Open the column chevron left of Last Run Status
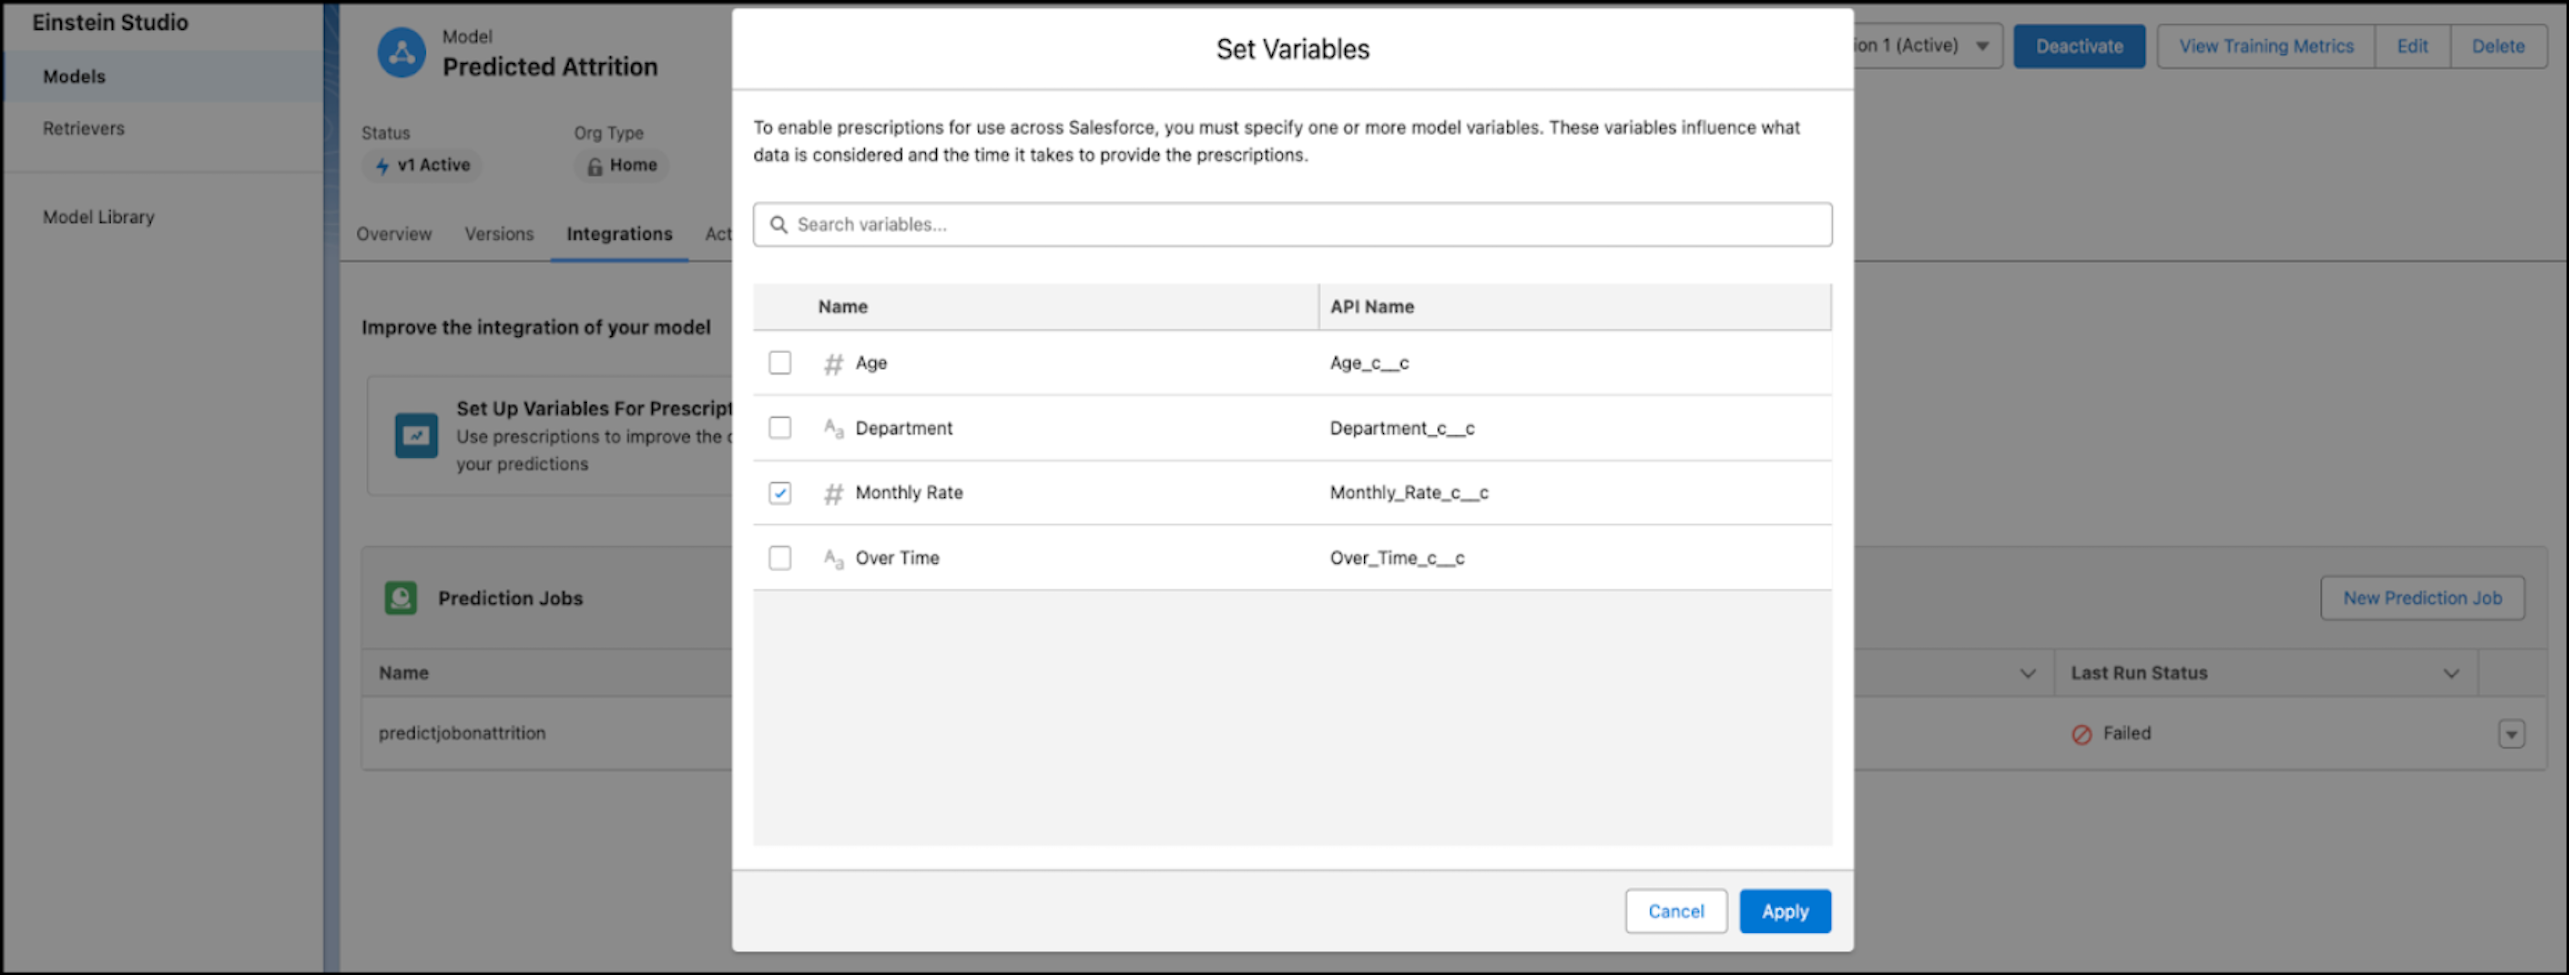Image resolution: width=2569 pixels, height=975 pixels. point(2027,674)
